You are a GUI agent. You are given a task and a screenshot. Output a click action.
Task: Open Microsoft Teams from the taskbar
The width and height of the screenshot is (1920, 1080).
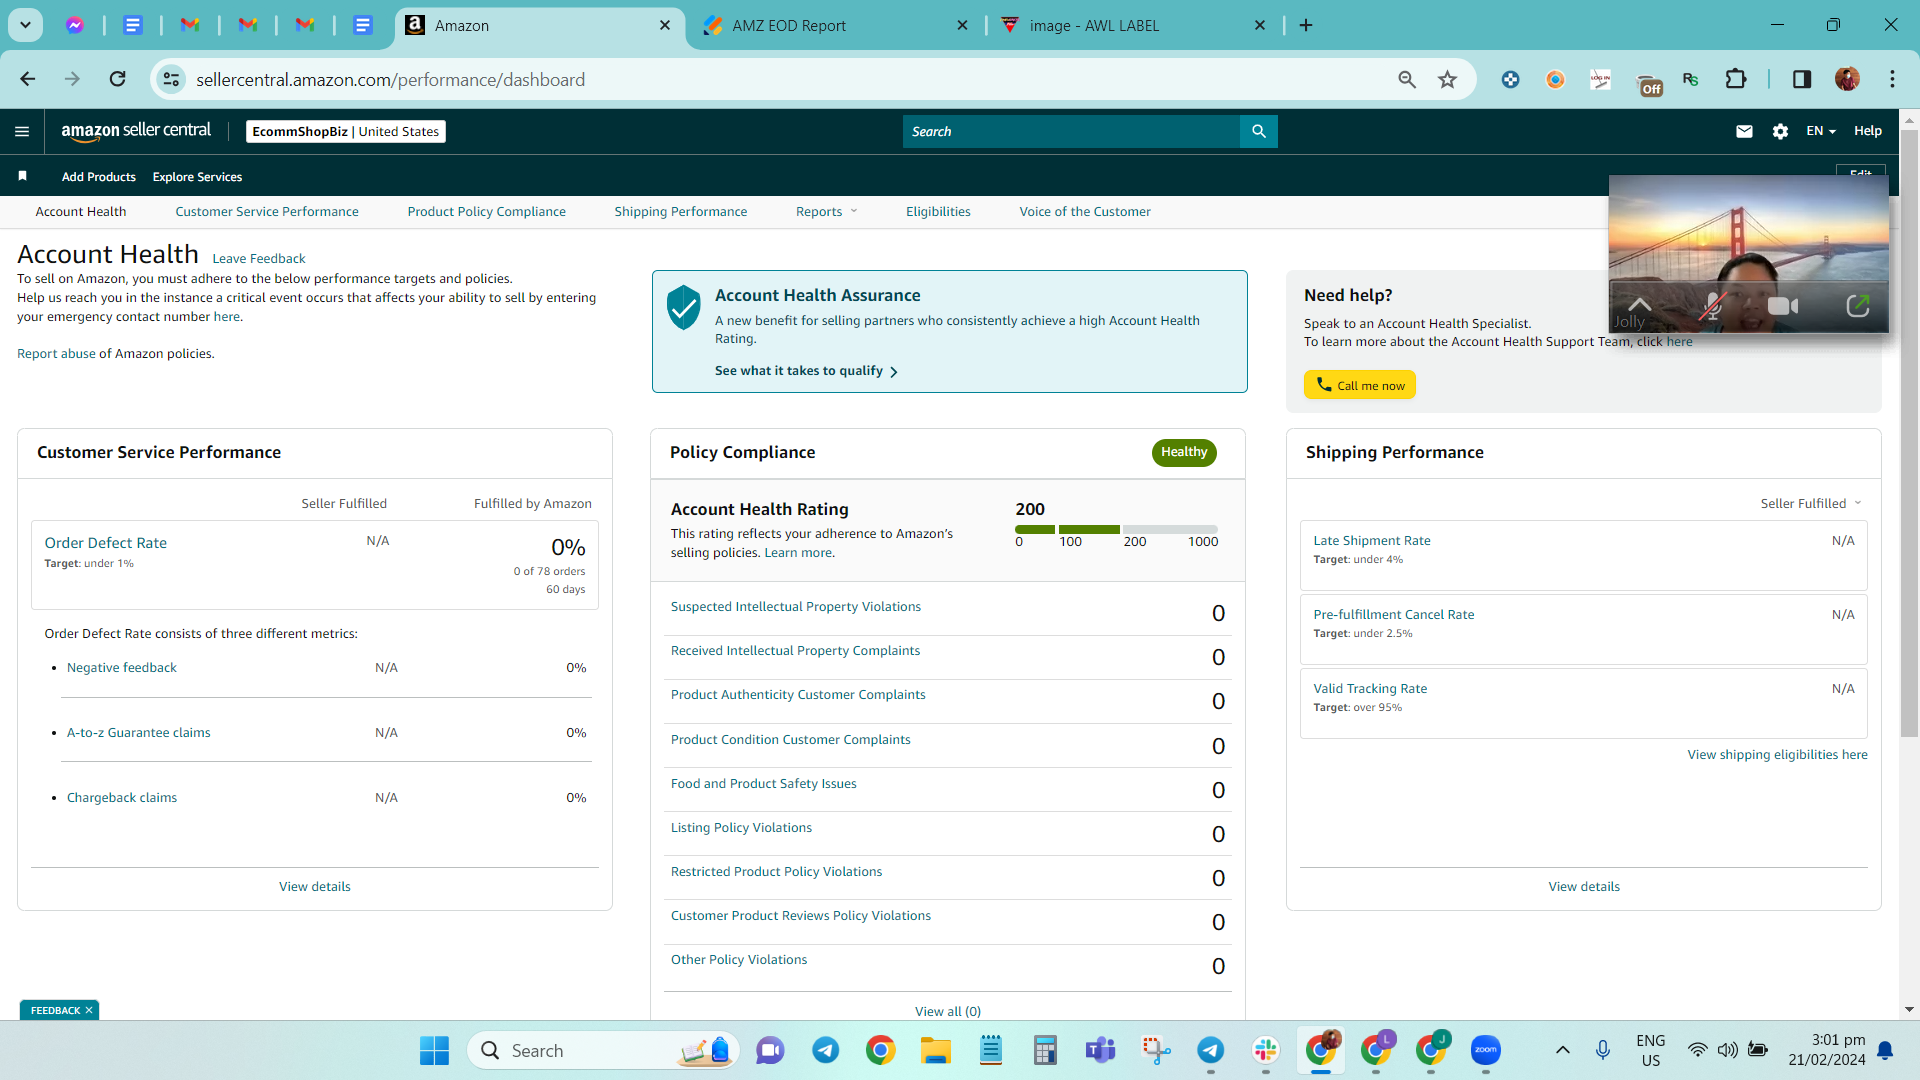coord(1100,1050)
